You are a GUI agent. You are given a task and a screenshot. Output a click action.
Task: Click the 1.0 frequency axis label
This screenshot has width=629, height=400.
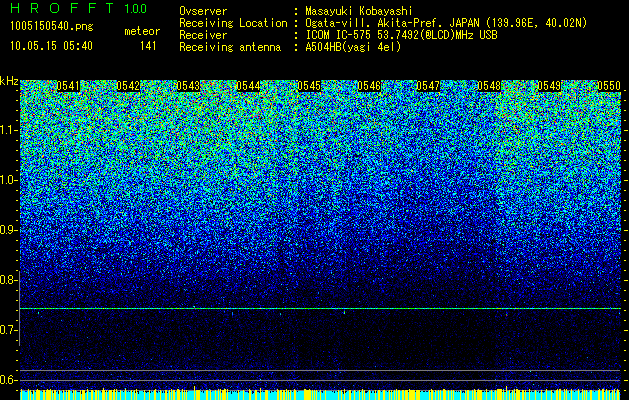(9, 180)
